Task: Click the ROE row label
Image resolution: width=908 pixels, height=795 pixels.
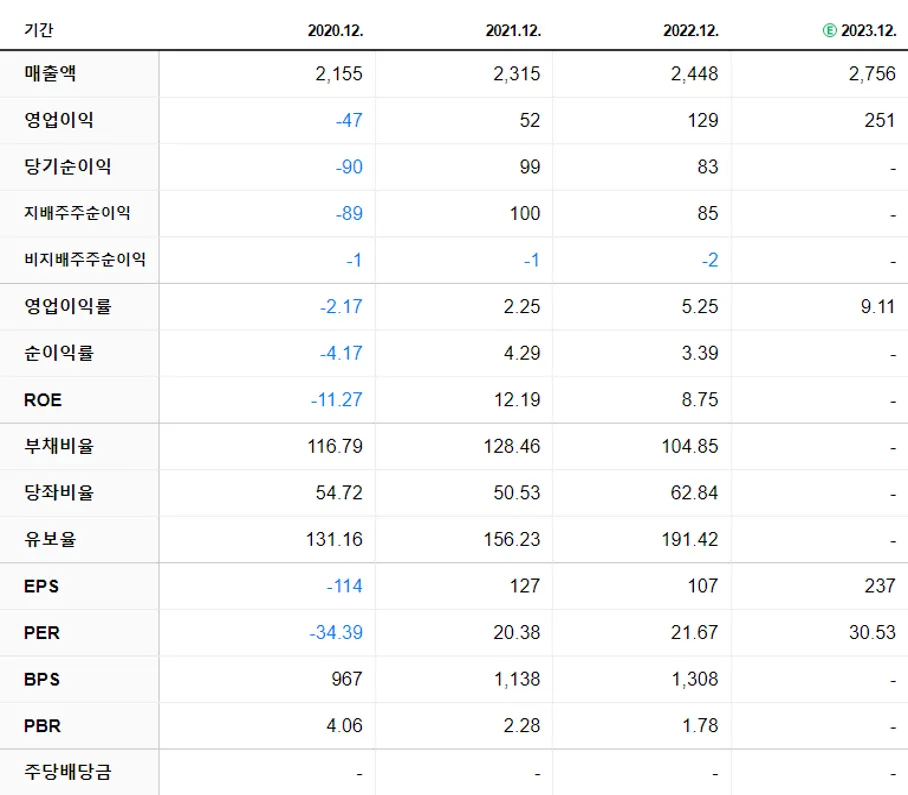Action: [x=43, y=400]
